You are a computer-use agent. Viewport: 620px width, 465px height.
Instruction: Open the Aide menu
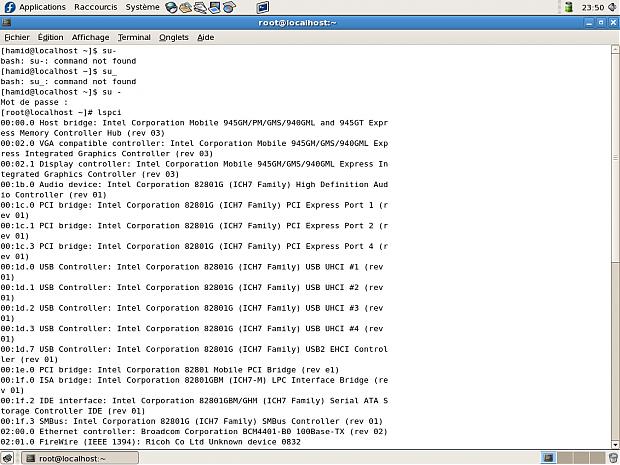pos(206,37)
